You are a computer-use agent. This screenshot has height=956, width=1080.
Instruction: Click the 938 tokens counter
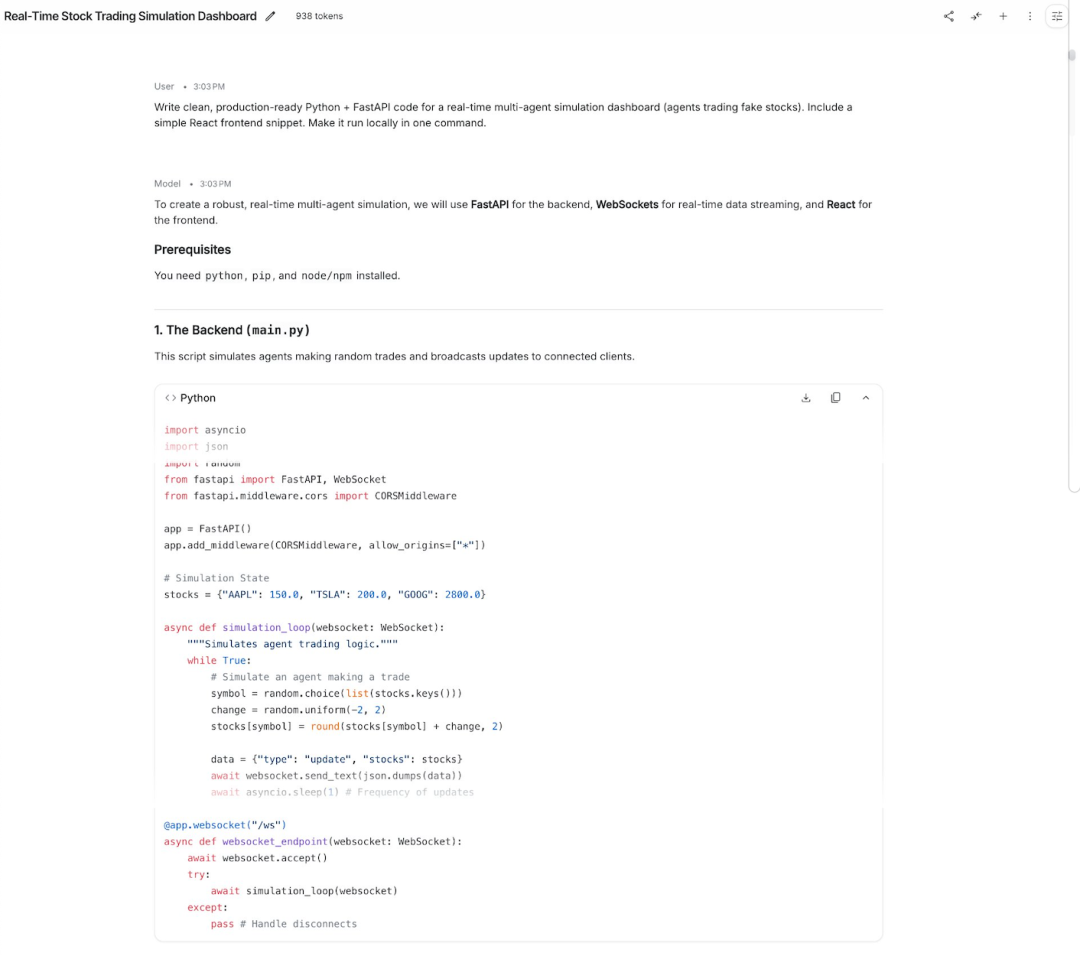pyautogui.click(x=319, y=16)
